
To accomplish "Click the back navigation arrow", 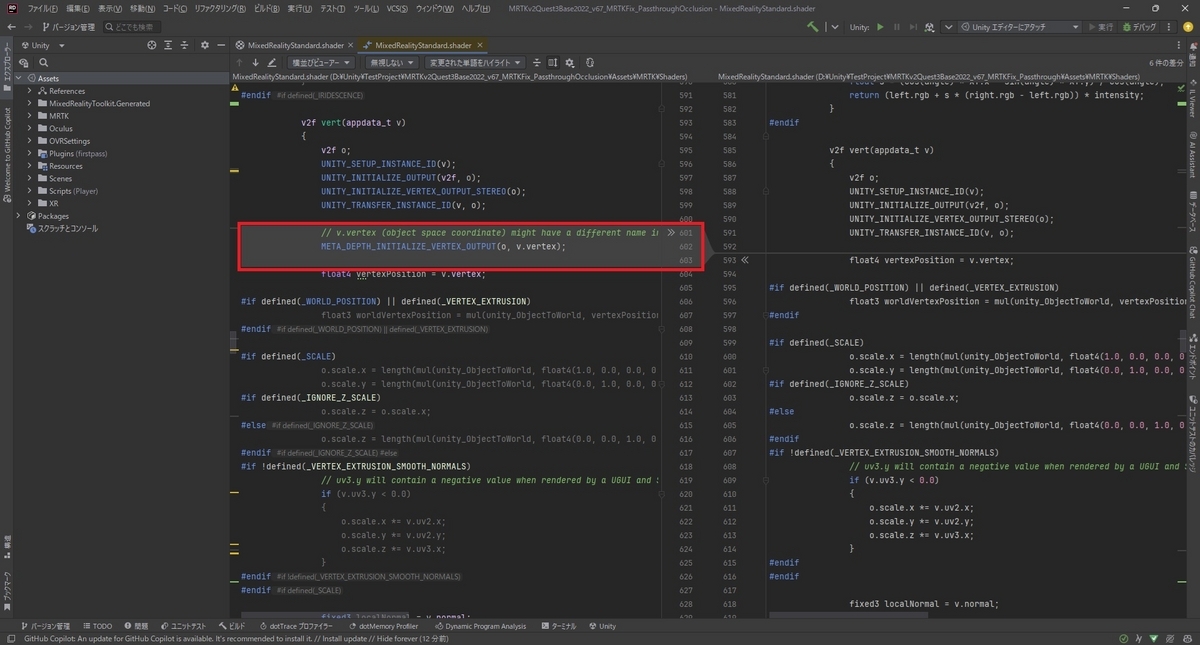I will [x=12, y=27].
